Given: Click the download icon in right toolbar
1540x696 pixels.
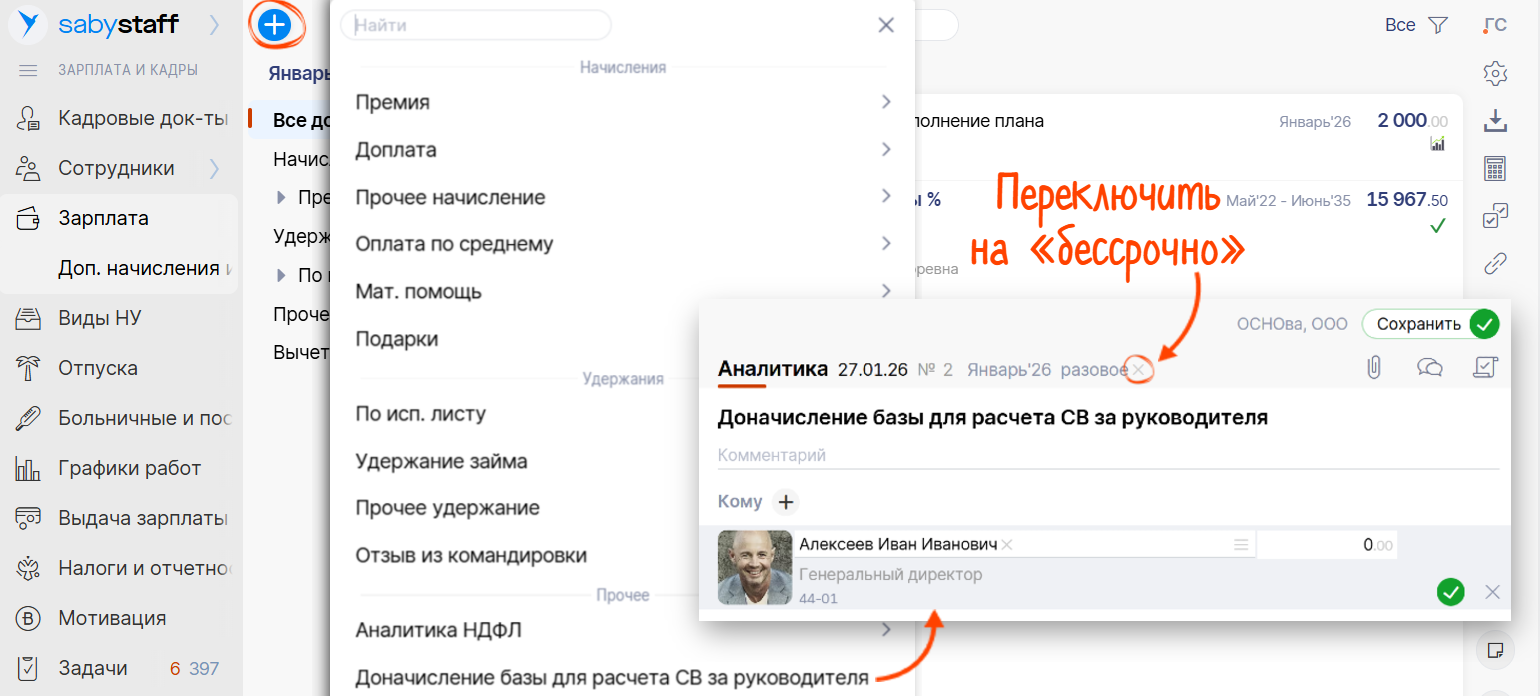Looking at the screenshot, I should point(1495,121).
